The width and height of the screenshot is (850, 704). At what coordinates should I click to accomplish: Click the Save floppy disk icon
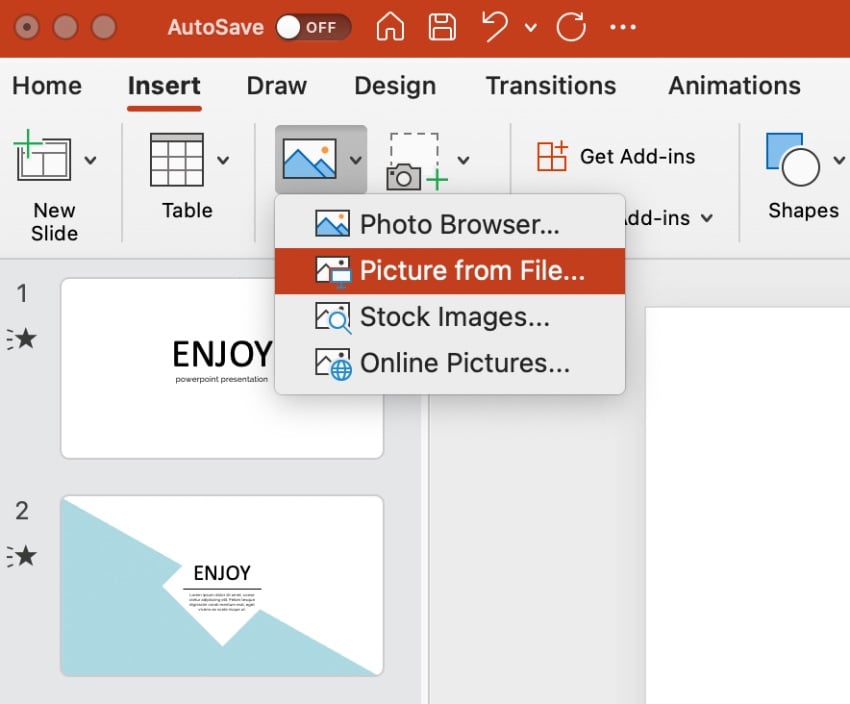pyautogui.click(x=441, y=27)
